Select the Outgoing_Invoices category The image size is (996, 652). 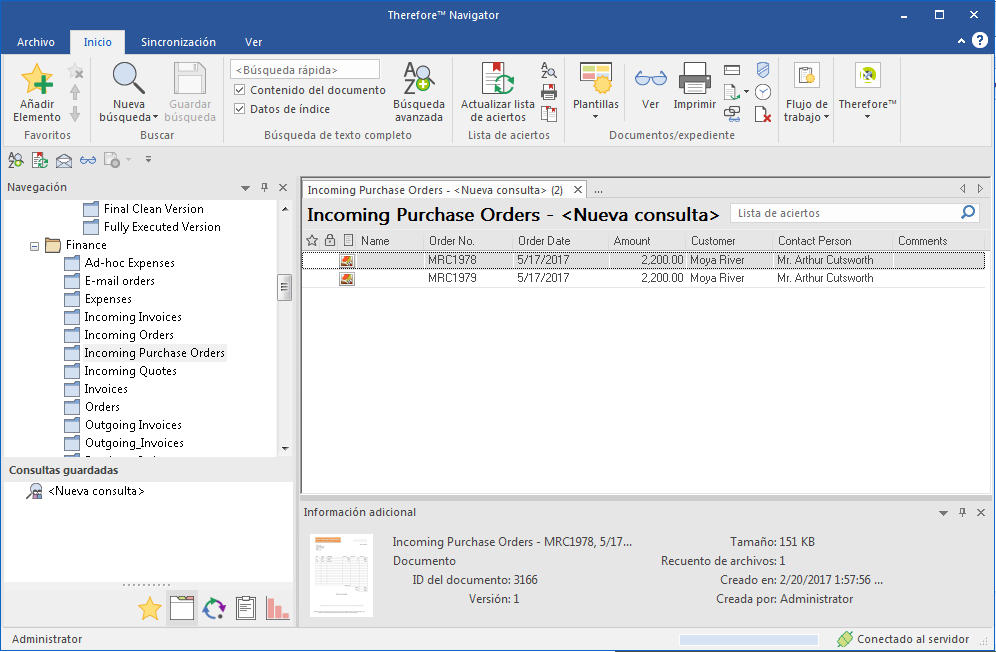pos(134,443)
